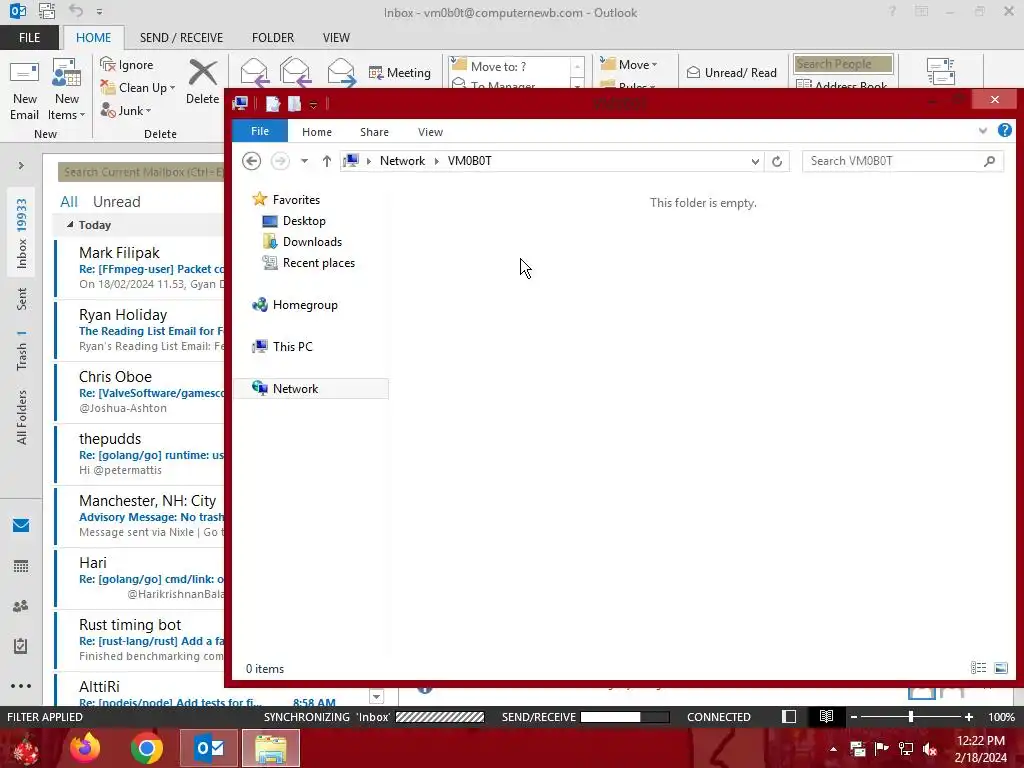This screenshot has width=1024, height=768.
Task: Open Outlook VIEW tab
Action: (x=336, y=38)
